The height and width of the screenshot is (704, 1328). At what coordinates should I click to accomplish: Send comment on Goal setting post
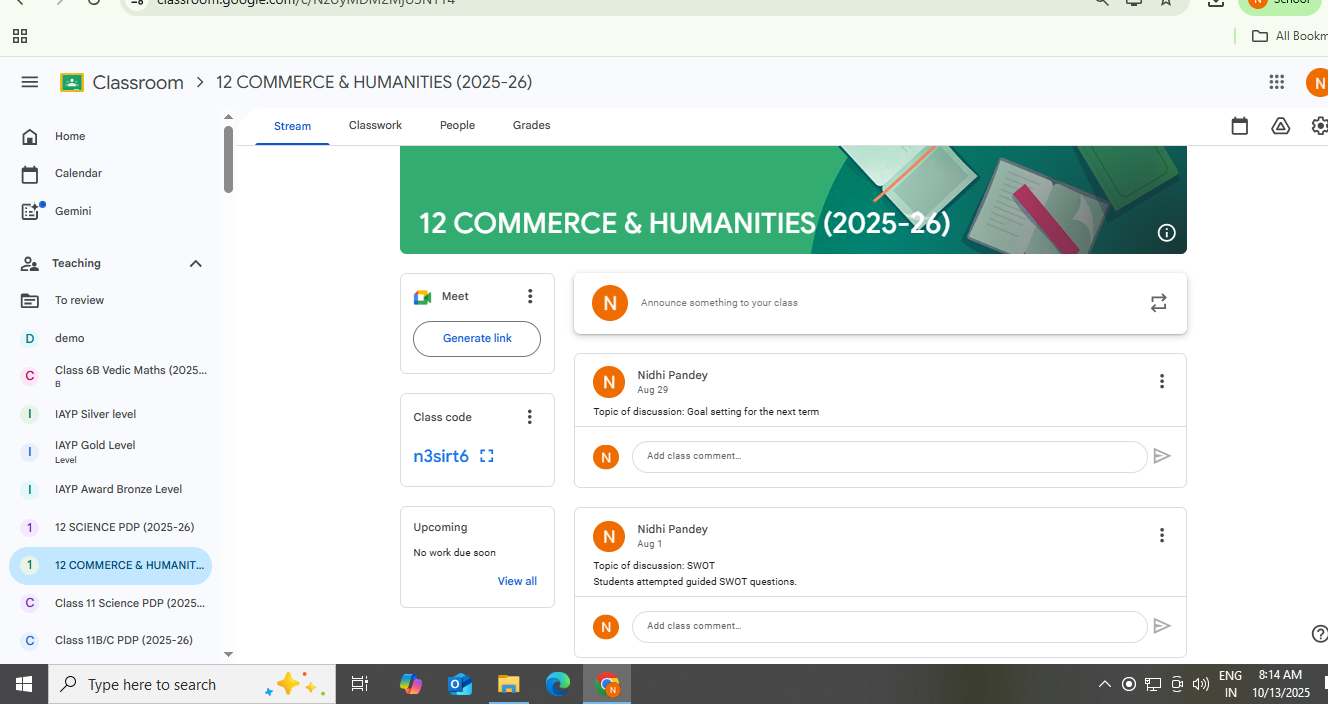(1161, 456)
